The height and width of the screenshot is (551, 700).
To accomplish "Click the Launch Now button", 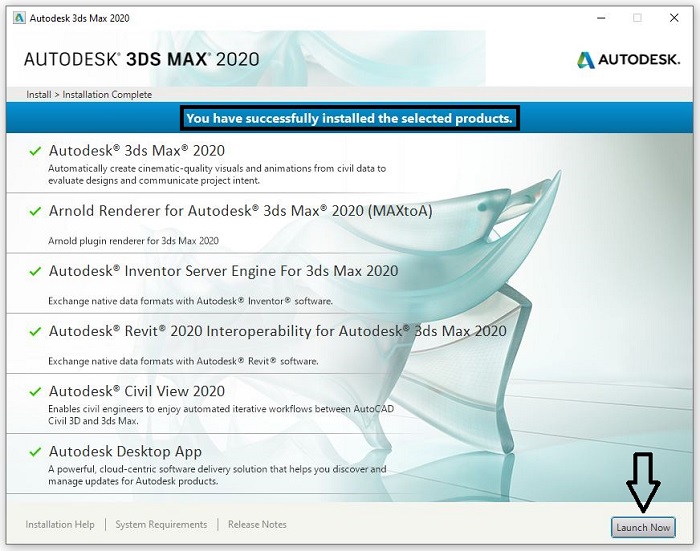I will click(643, 527).
